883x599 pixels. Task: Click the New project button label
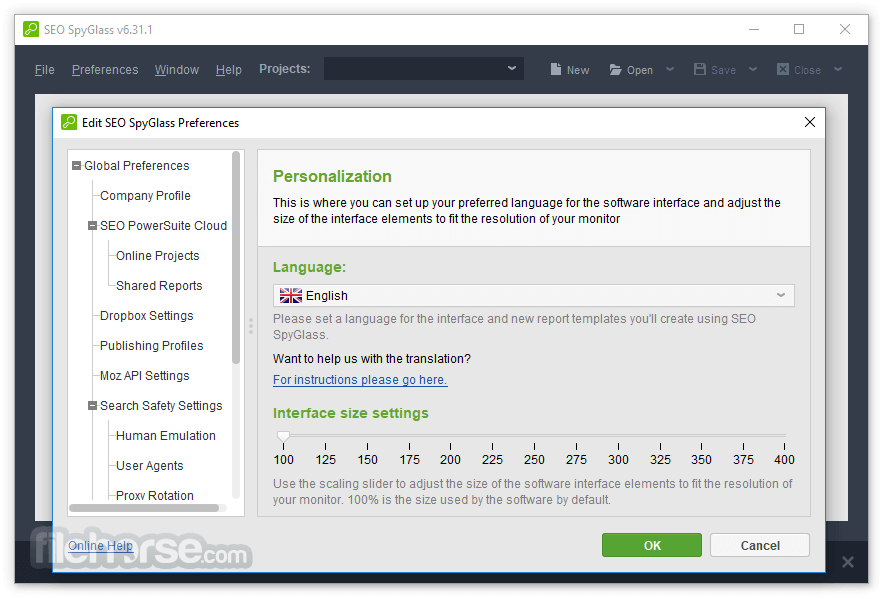tap(578, 70)
